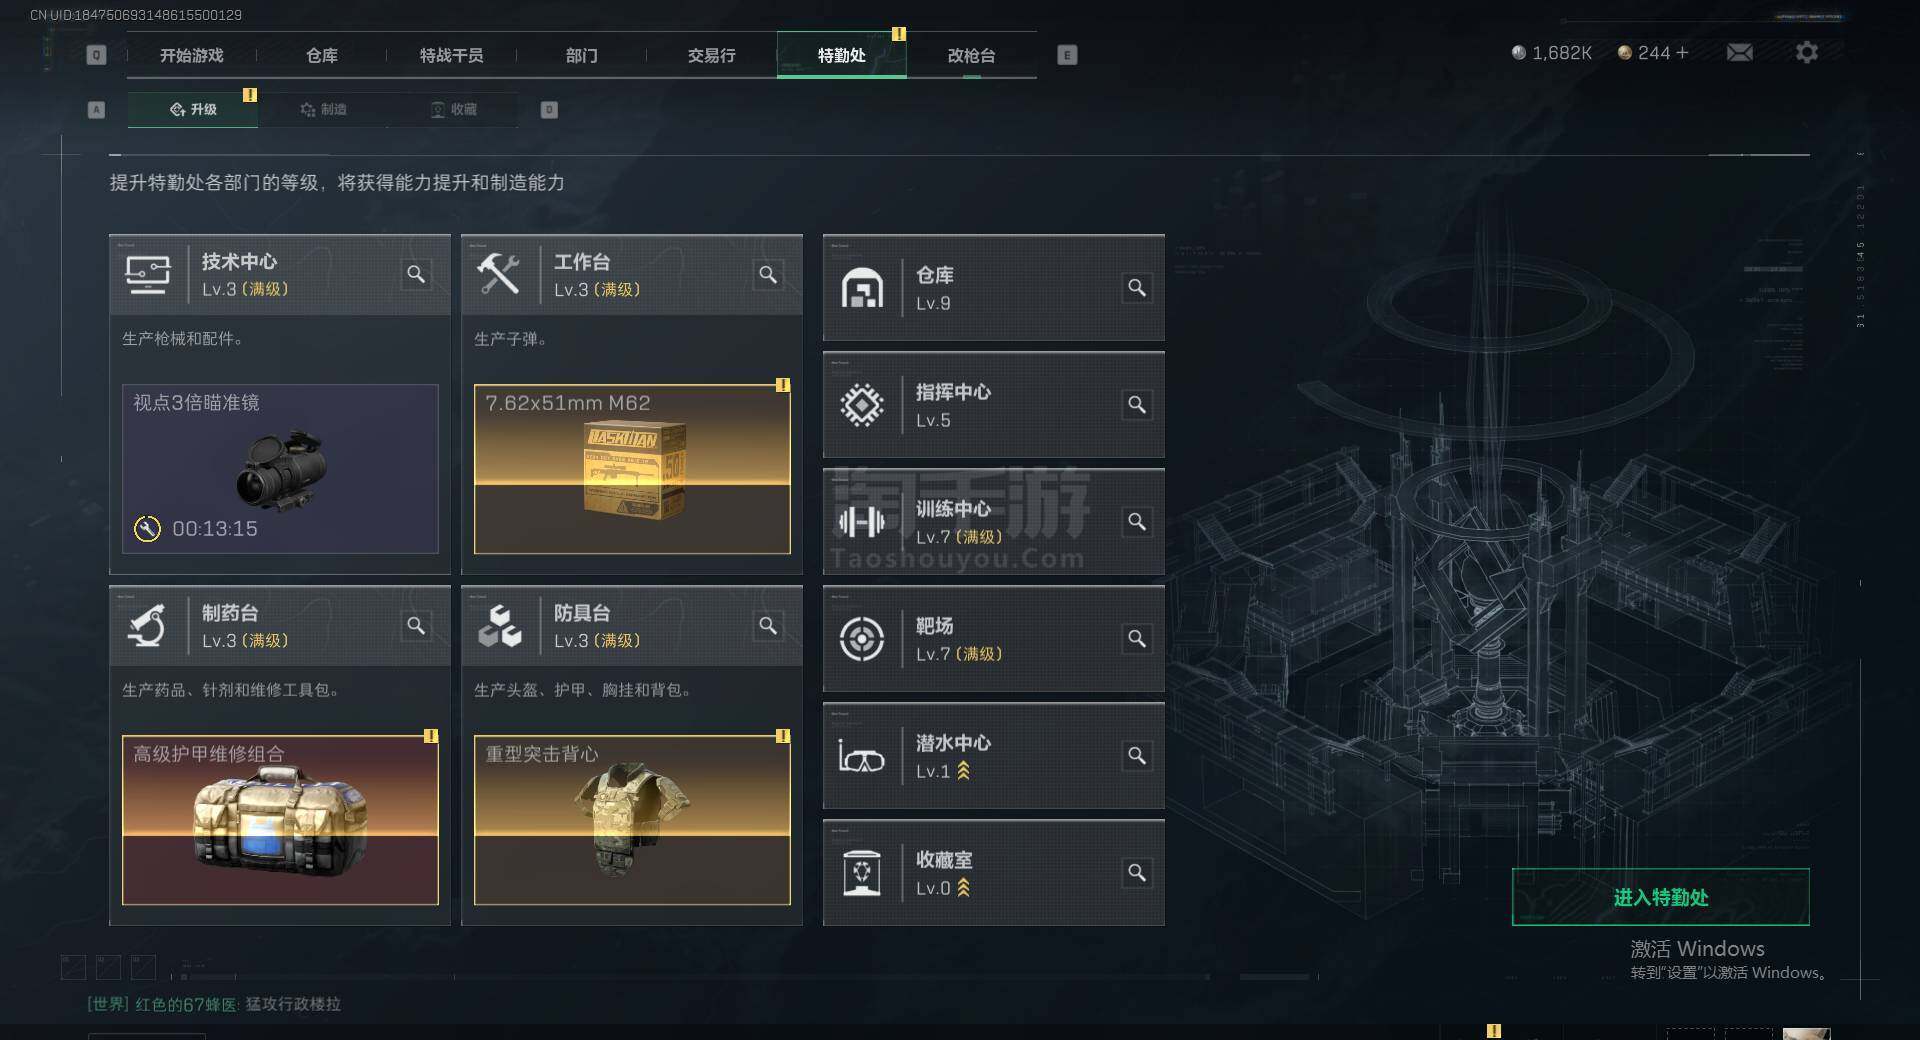The height and width of the screenshot is (1040, 1920).
Task: Open the 视点3倍瞄准镜 crafting timer card
Action: [x=280, y=469]
